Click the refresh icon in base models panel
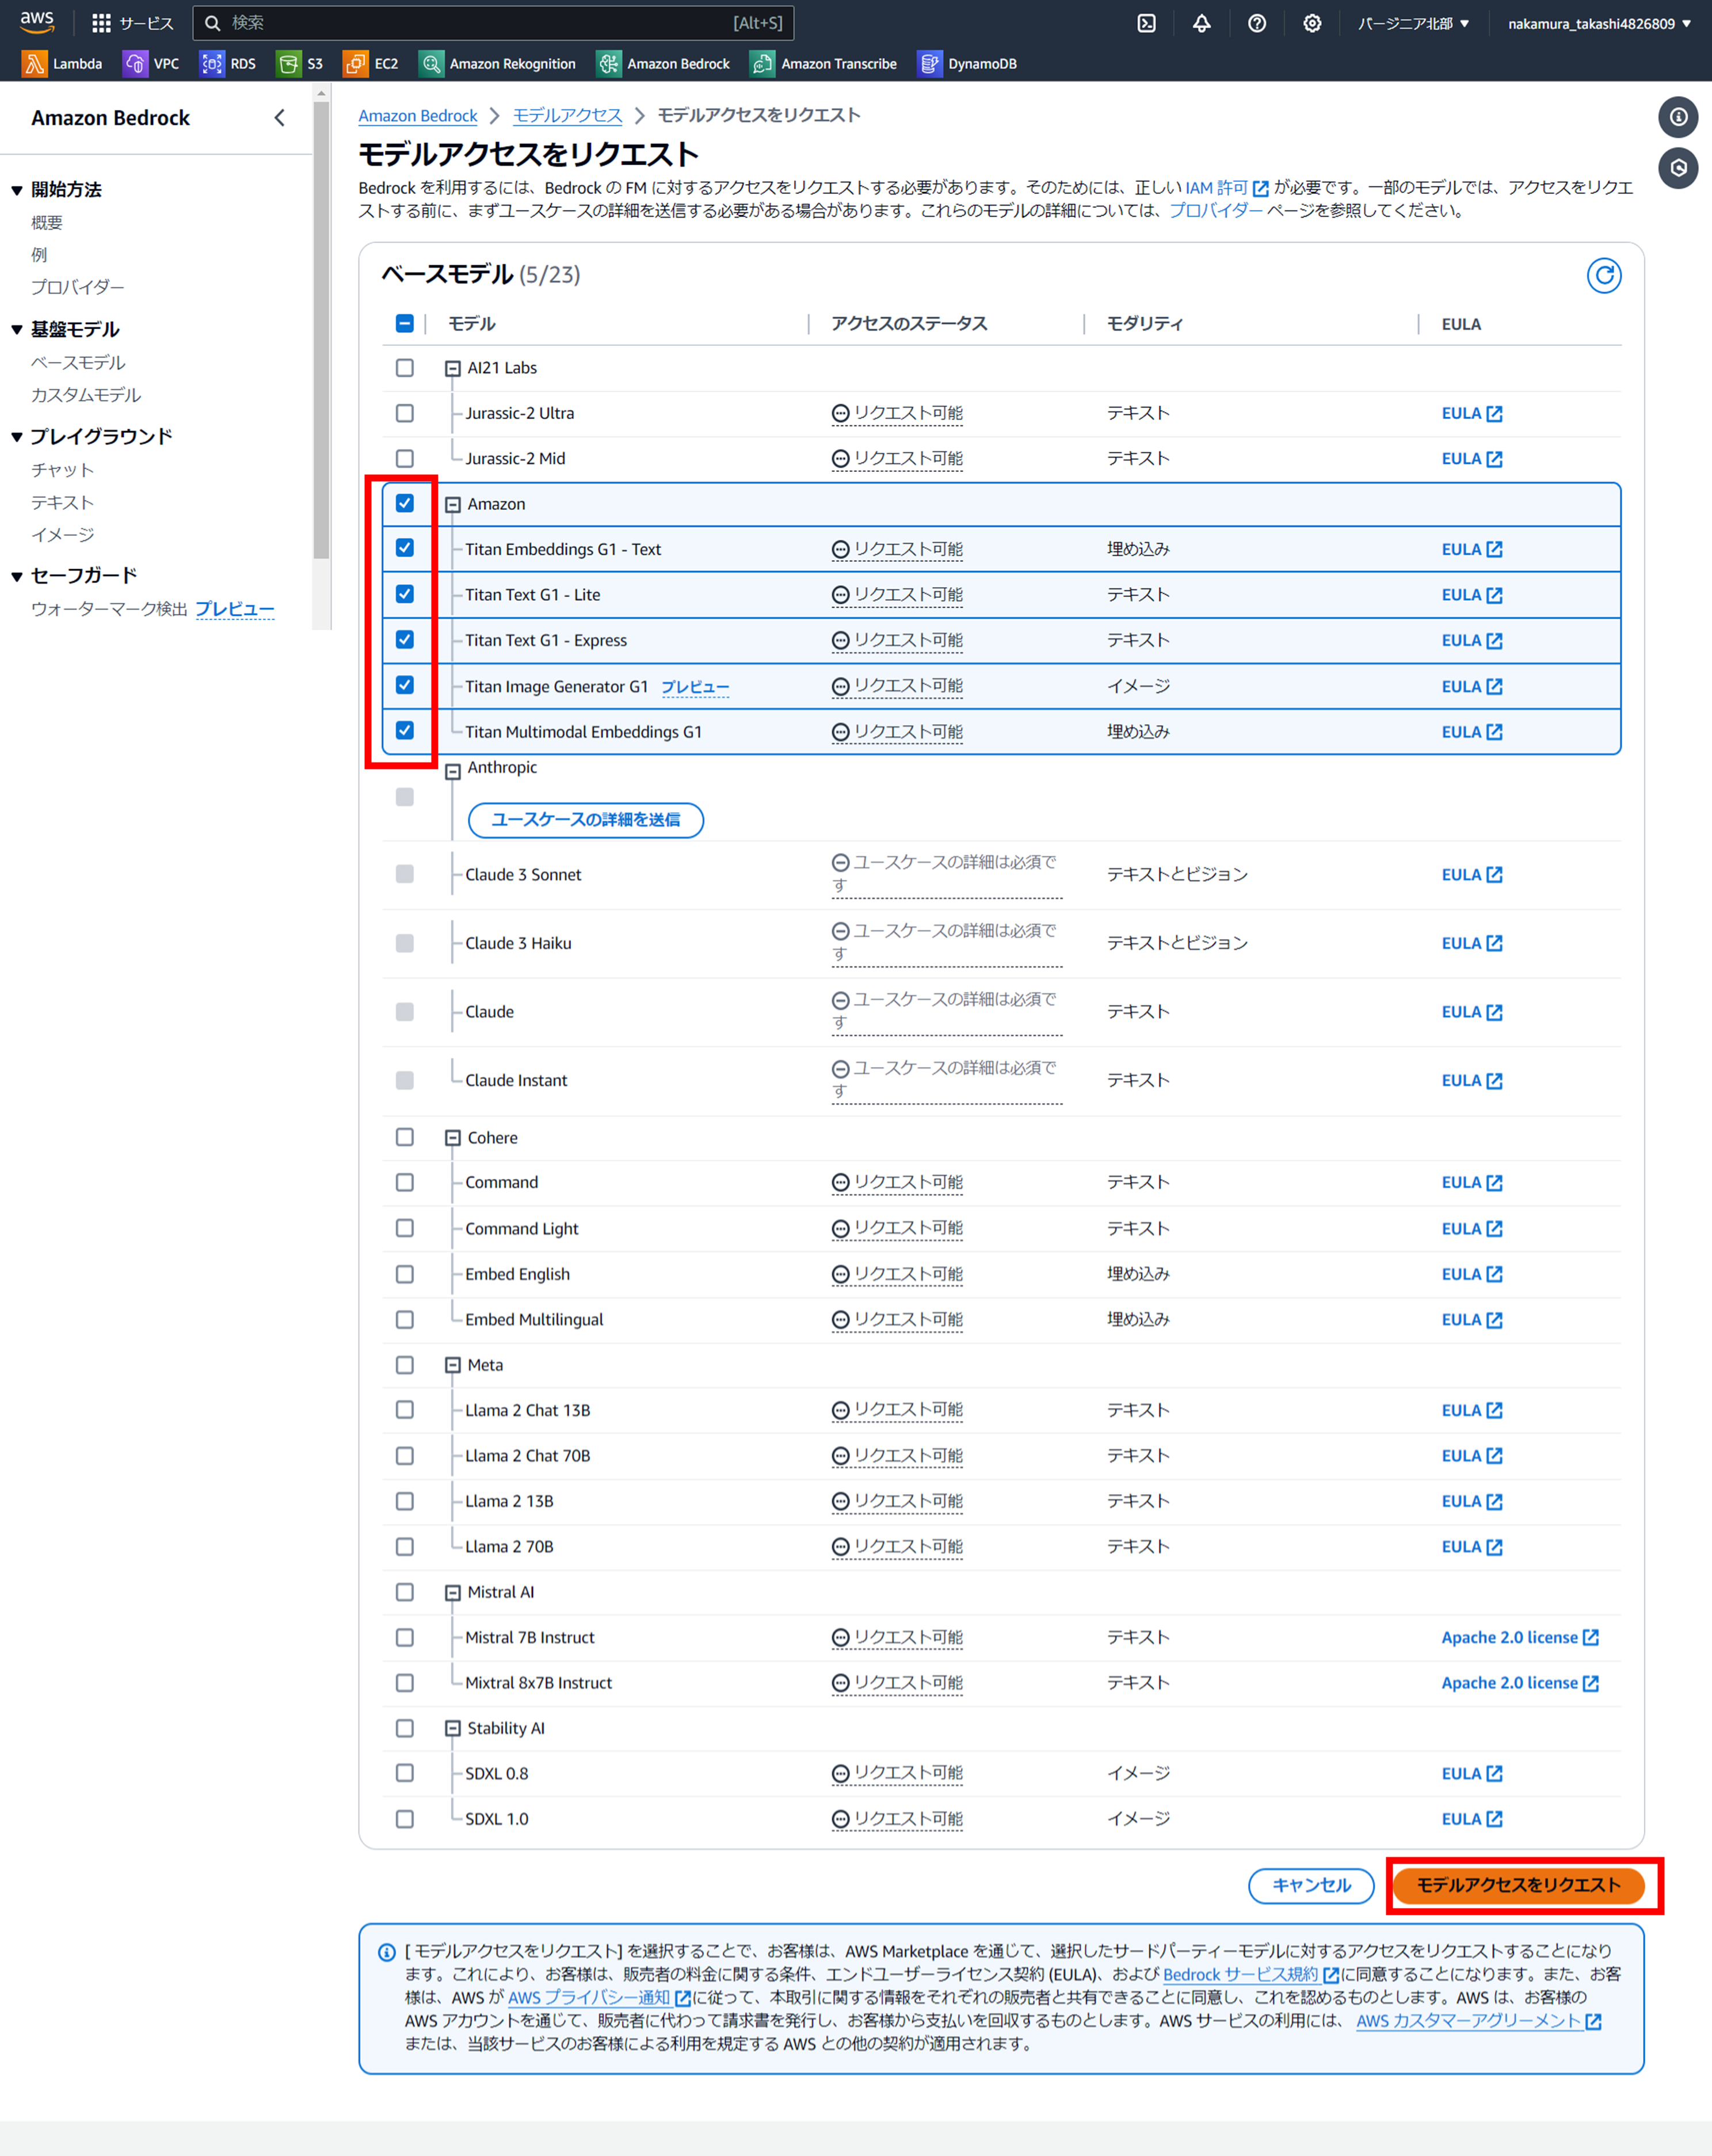 [1603, 275]
